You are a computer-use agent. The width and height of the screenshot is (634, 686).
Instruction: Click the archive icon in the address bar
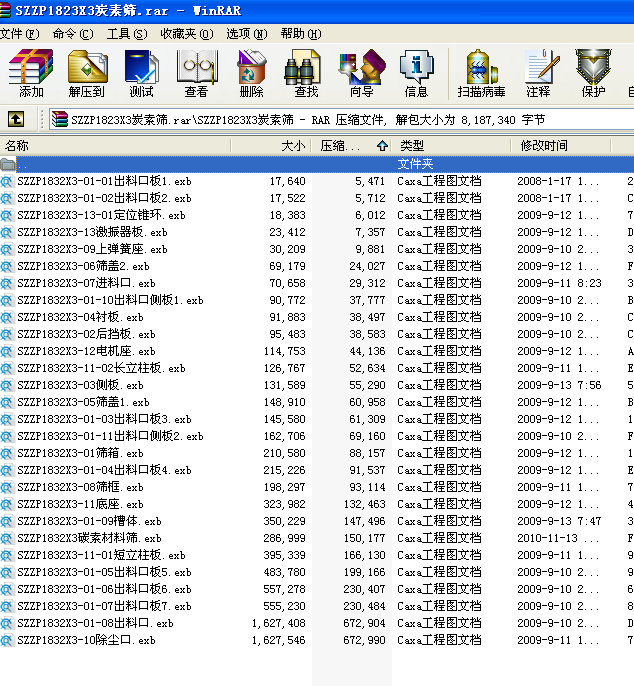pyautogui.click(x=60, y=119)
